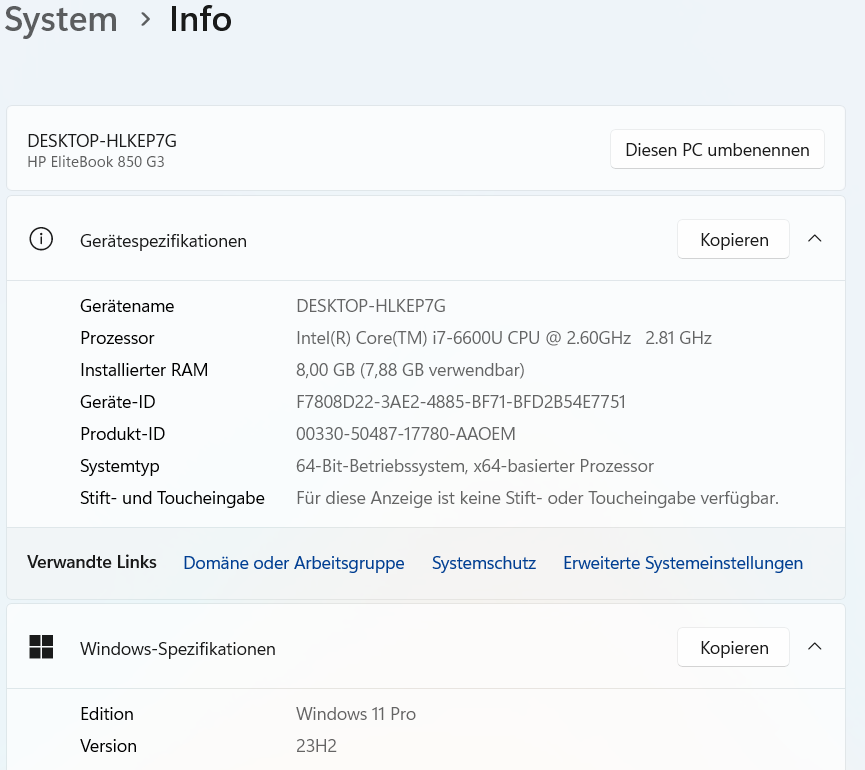The width and height of the screenshot is (865, 770).
Task: Click the Geräte-ID label
Action: 118,402
